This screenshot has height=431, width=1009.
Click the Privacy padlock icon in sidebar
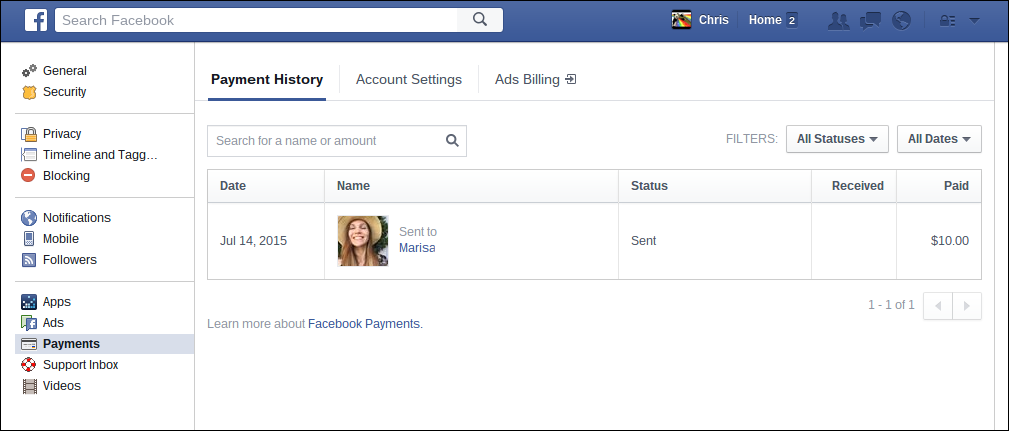(29, 134)
